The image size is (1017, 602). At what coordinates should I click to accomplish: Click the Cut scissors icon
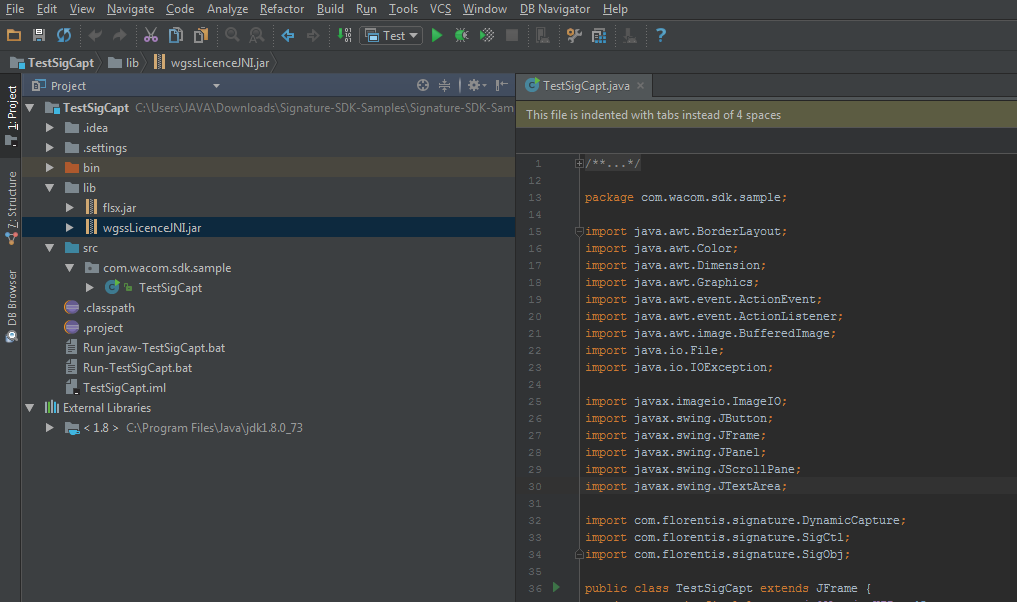coord(150,35)
